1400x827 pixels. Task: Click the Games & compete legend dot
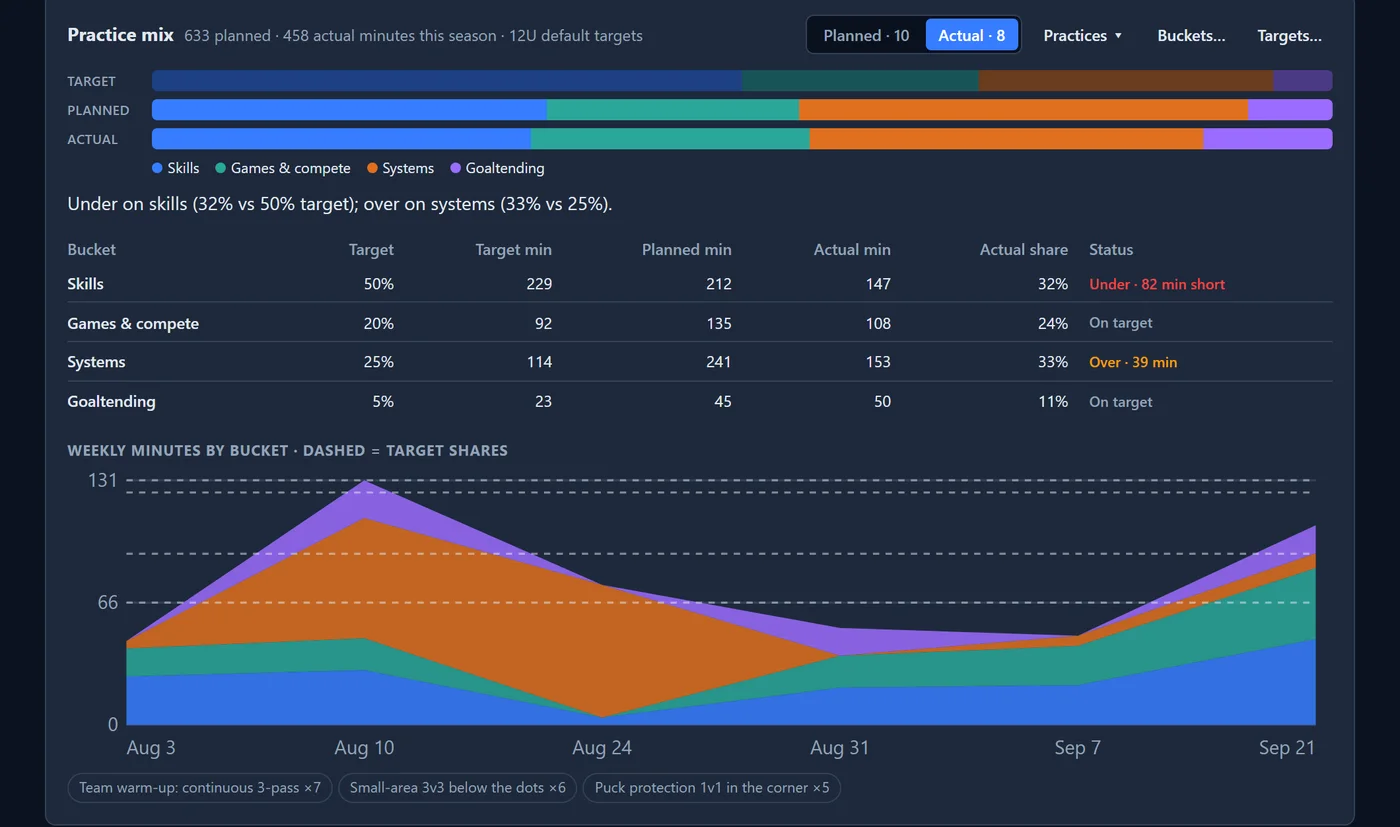[220, 168]
